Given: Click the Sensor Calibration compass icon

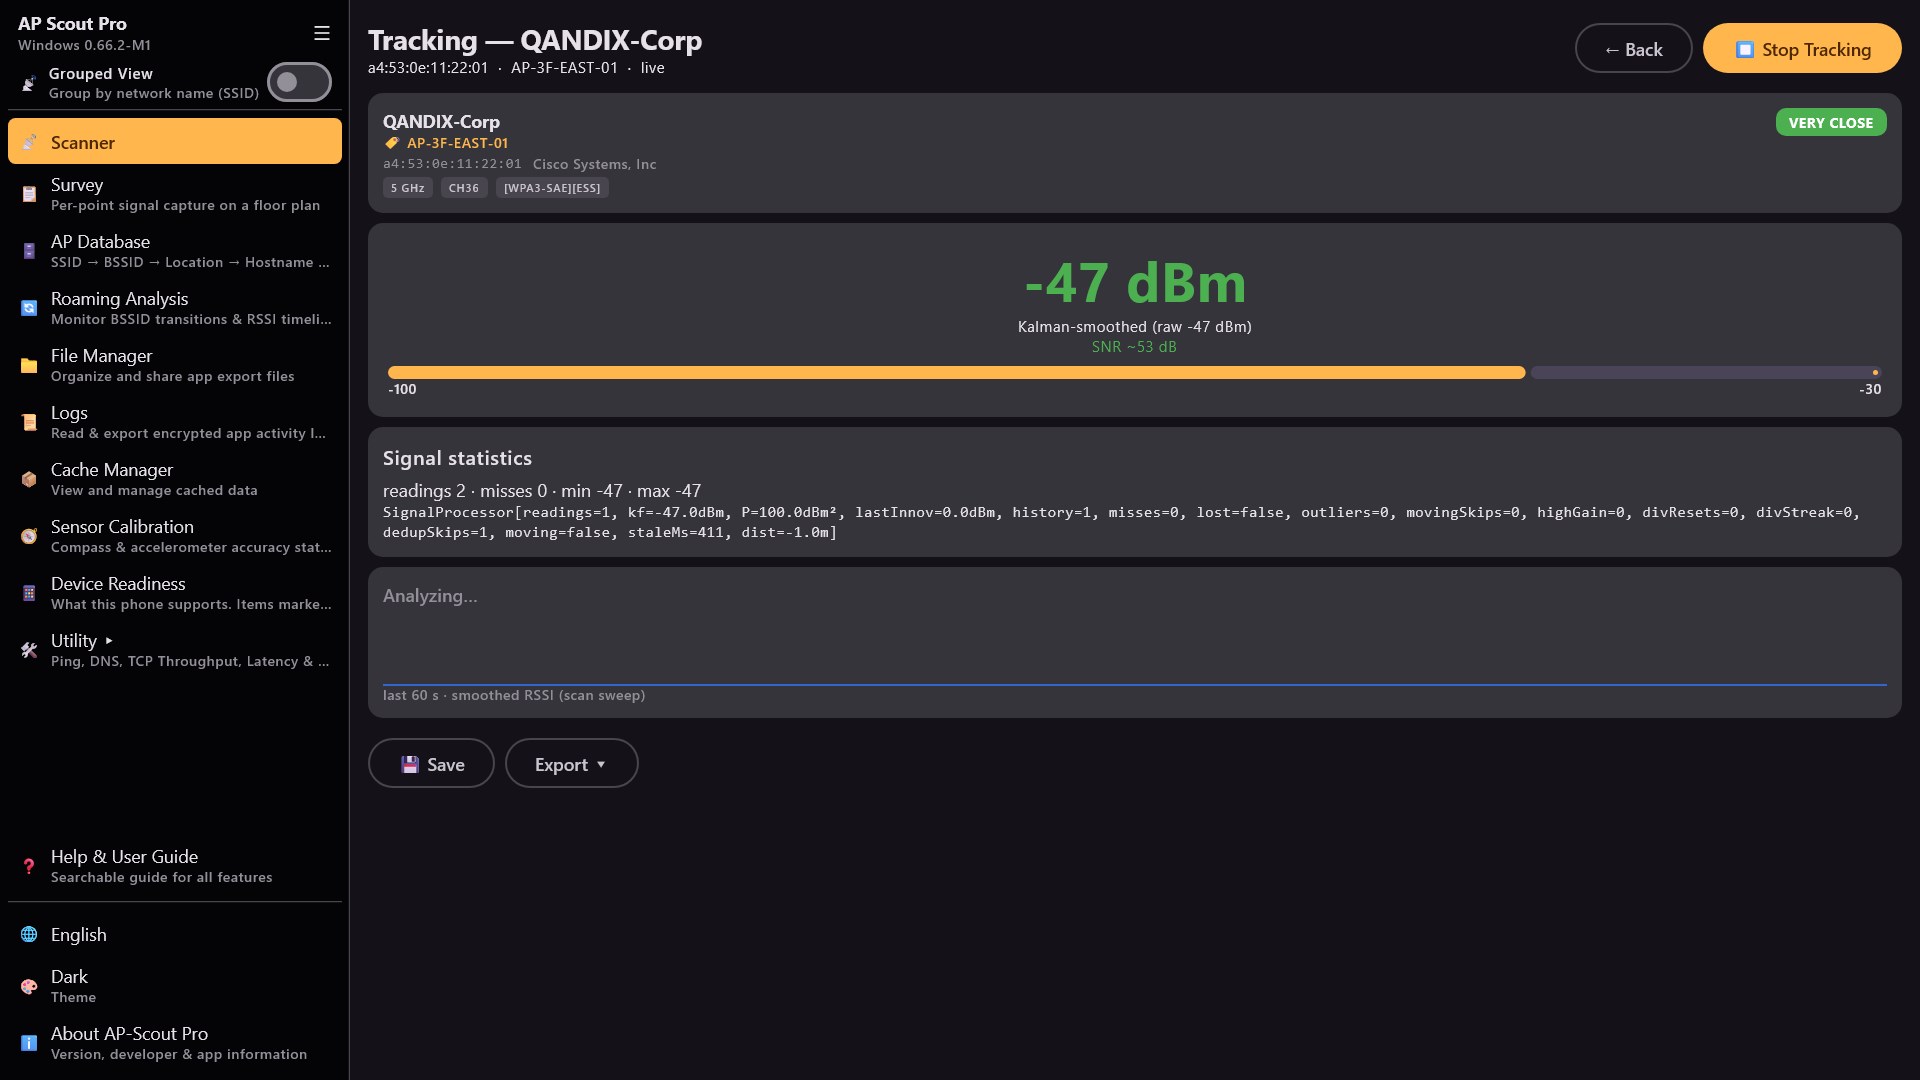Looking at the screenshot, I should coord(29,536).
